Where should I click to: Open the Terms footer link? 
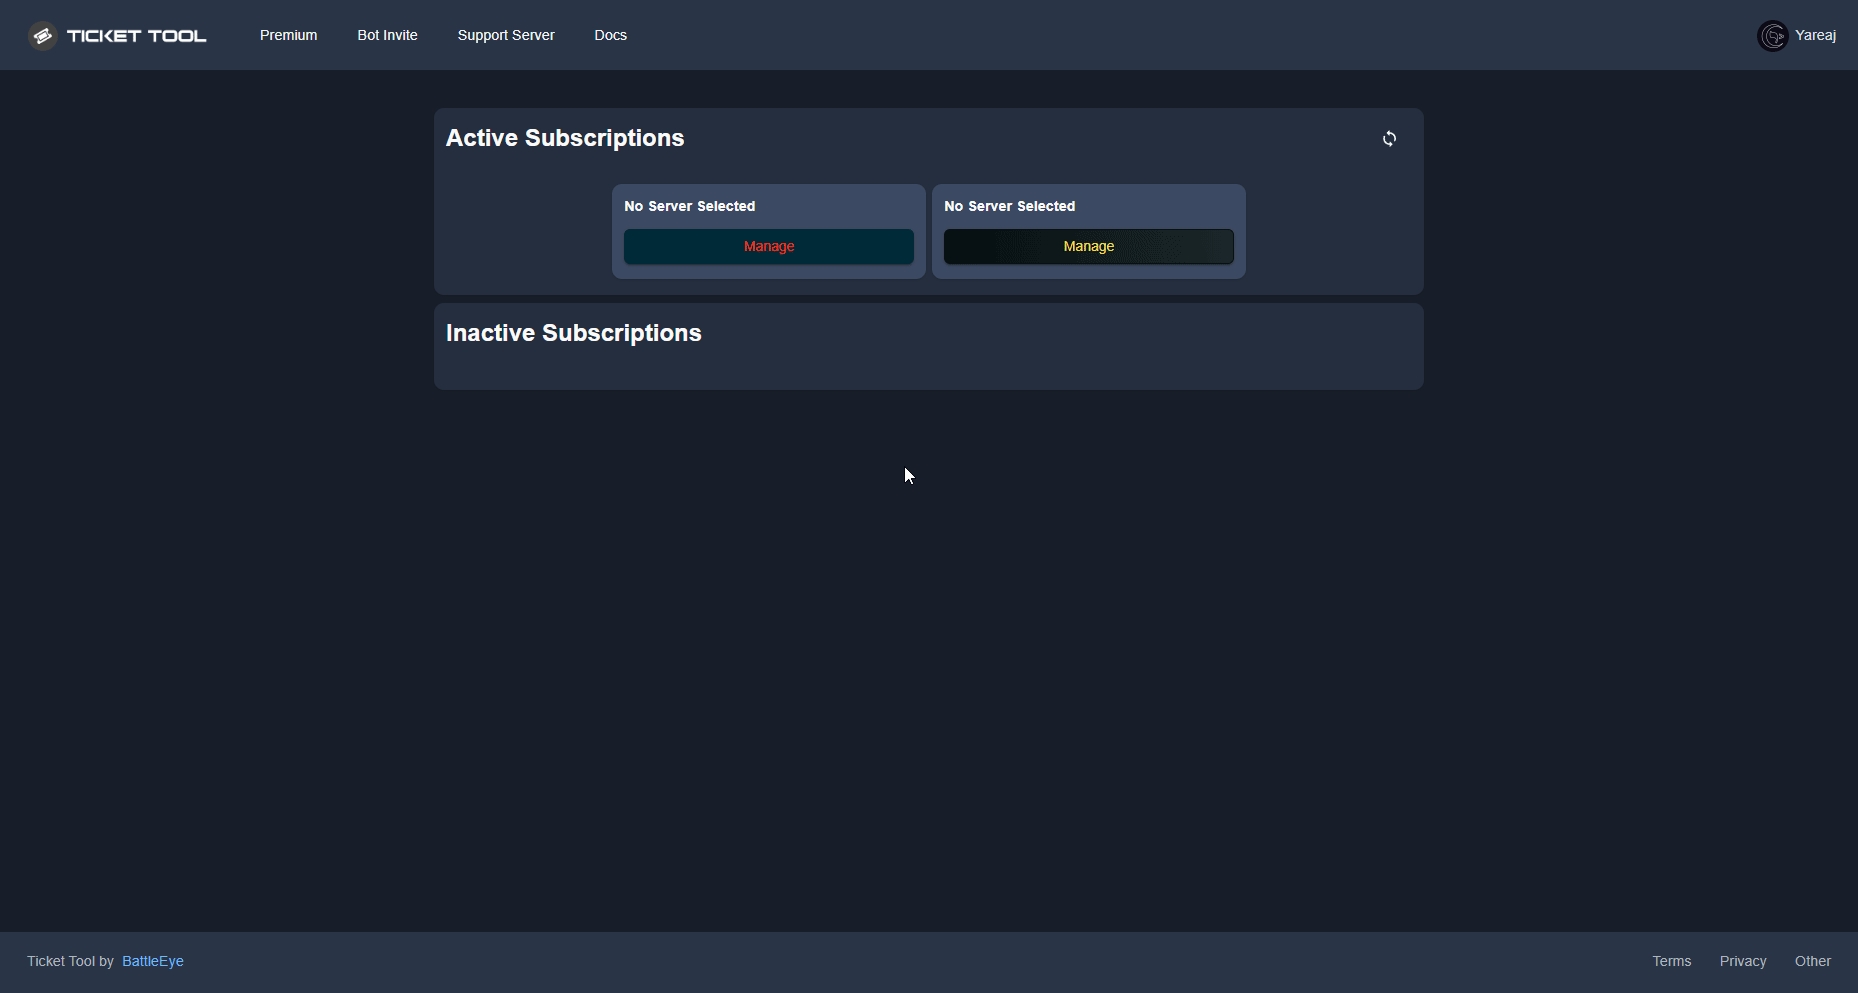(x=1672, y=961)
